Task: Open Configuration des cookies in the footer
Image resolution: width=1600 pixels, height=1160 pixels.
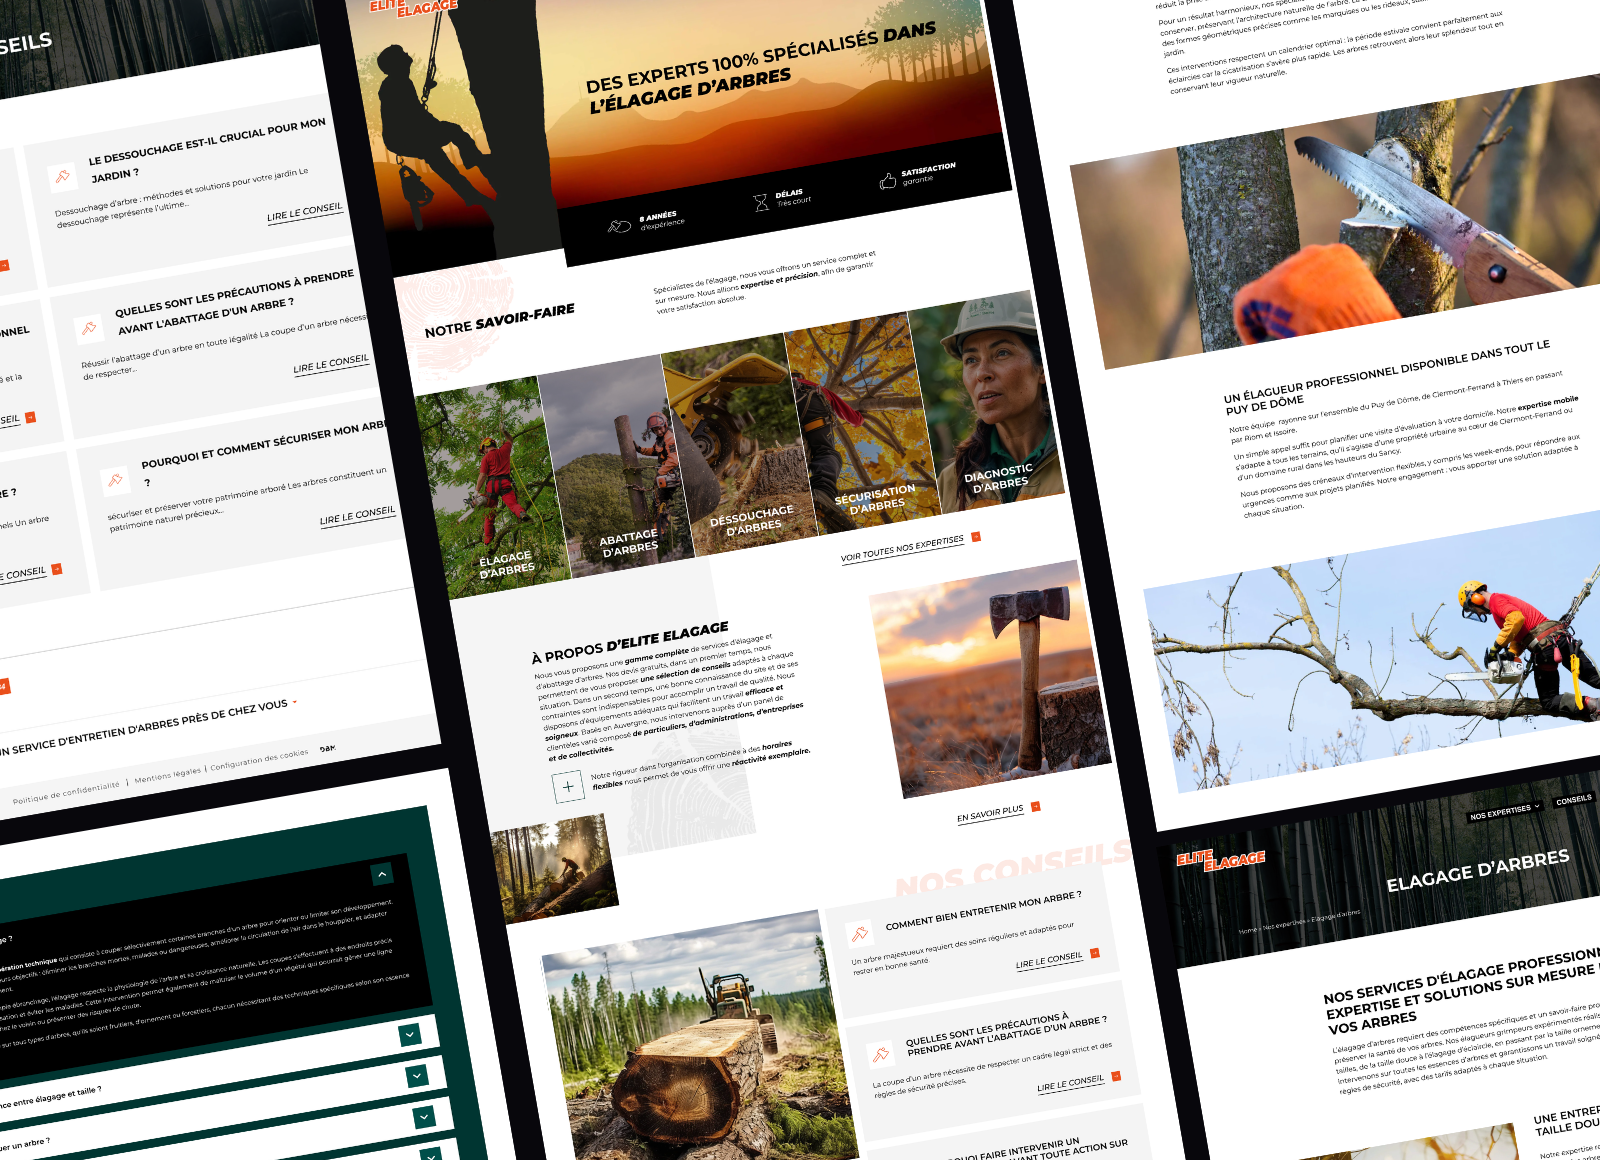Action: pyautogui.click(x=259, y=760)
